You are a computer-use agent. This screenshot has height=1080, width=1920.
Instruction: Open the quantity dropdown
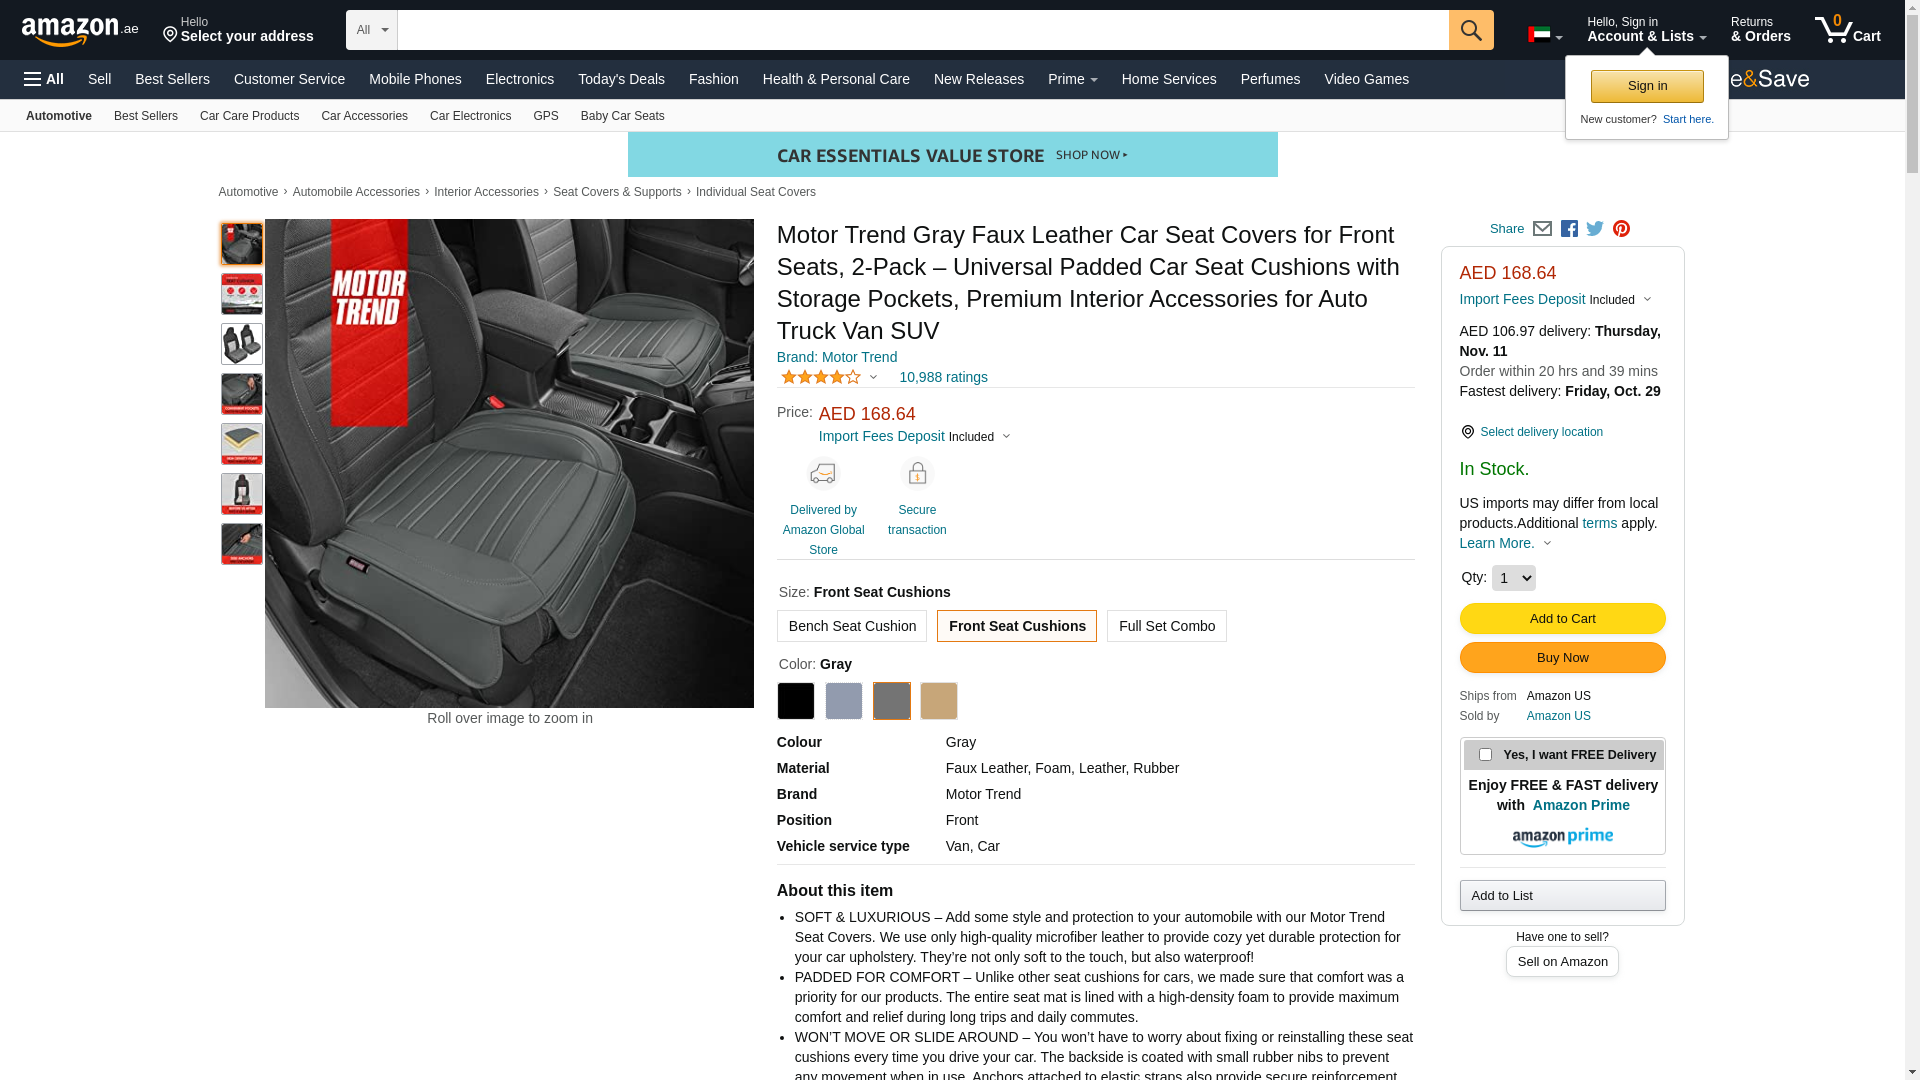1513,578
